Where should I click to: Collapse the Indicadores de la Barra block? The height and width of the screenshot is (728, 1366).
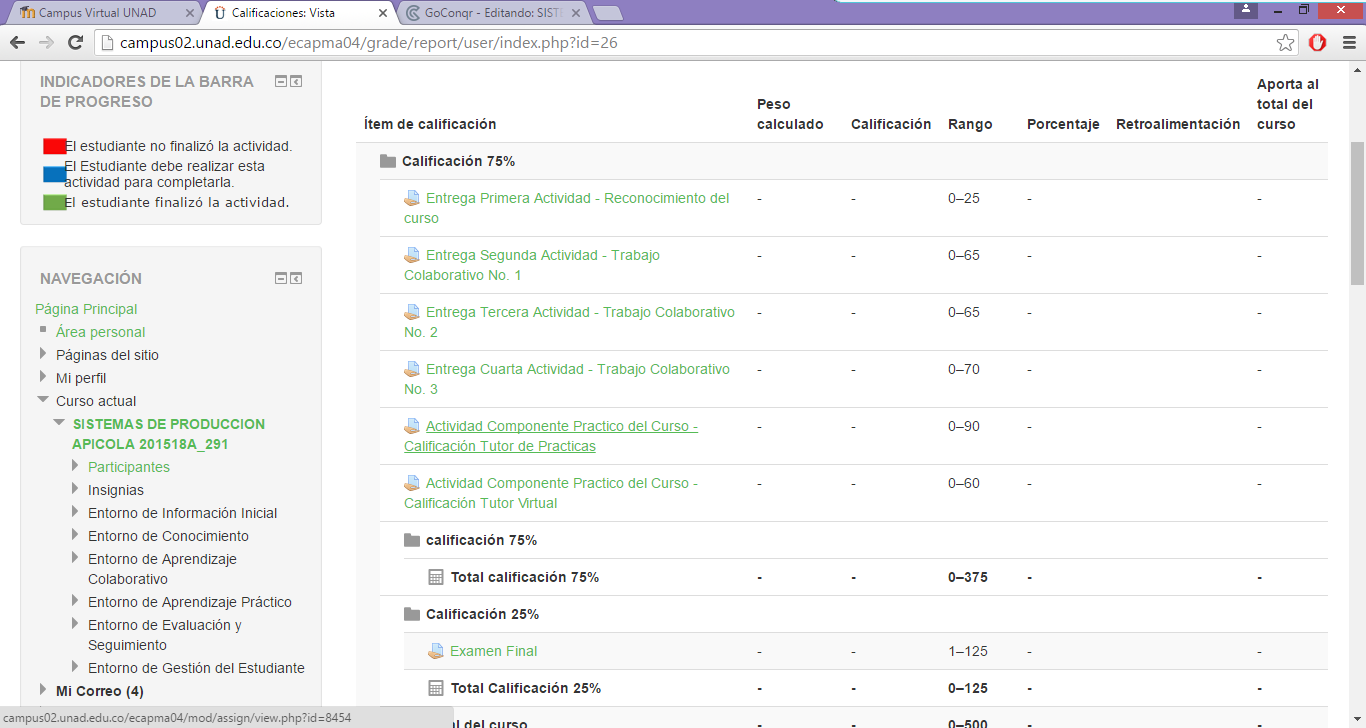(x=281, y=82)
